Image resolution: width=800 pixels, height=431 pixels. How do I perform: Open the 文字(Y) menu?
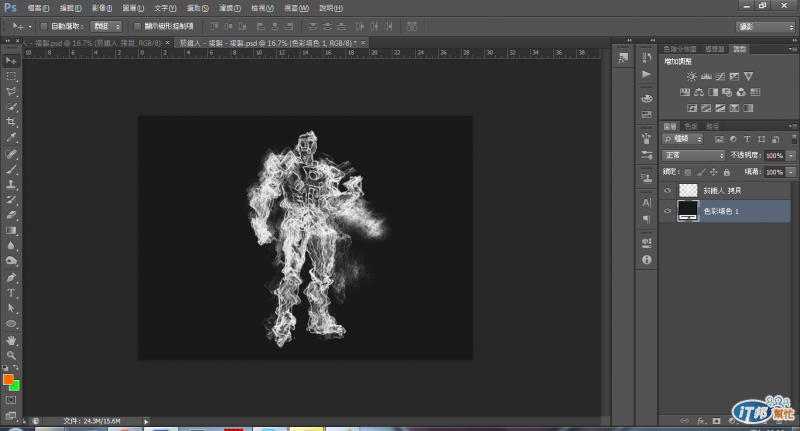pyautogui.click(x=165, y=7)
